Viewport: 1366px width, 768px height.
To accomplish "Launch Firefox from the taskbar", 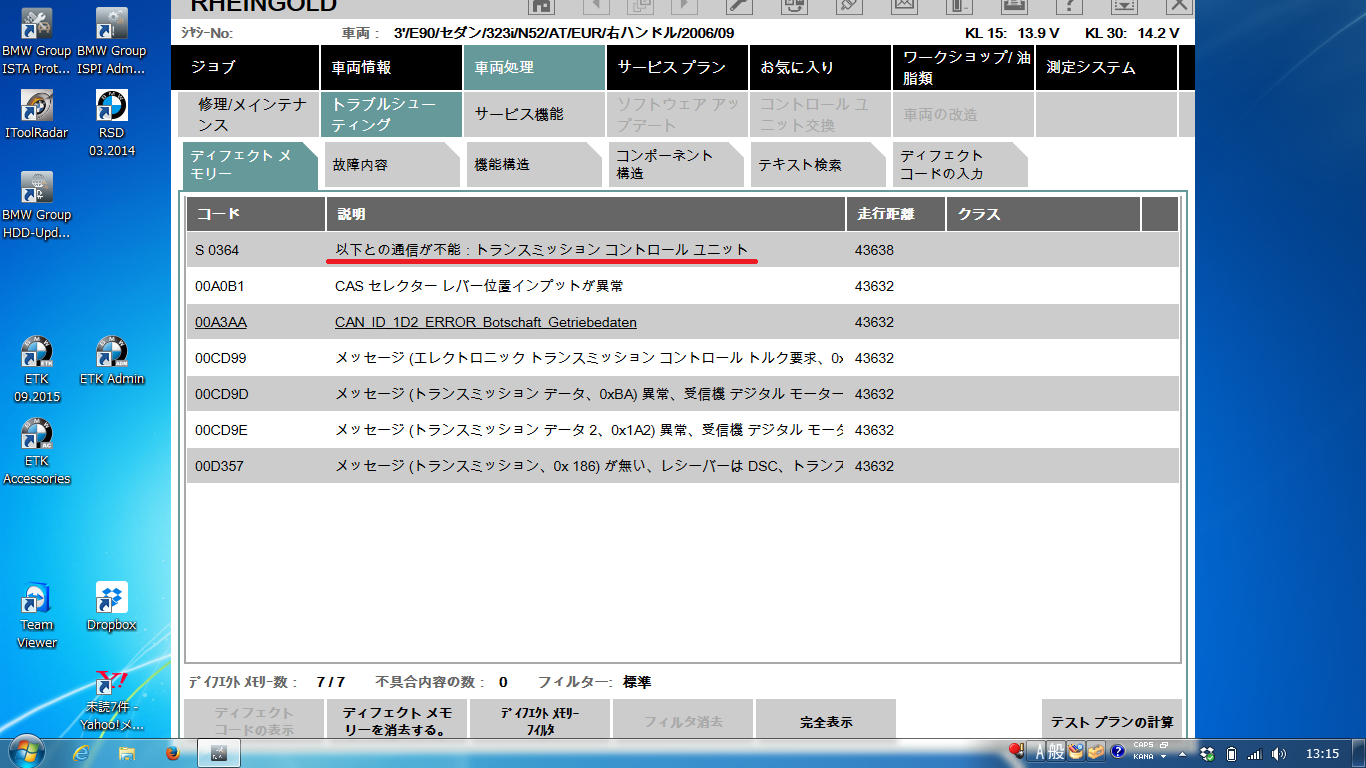I will click(171, 753).
